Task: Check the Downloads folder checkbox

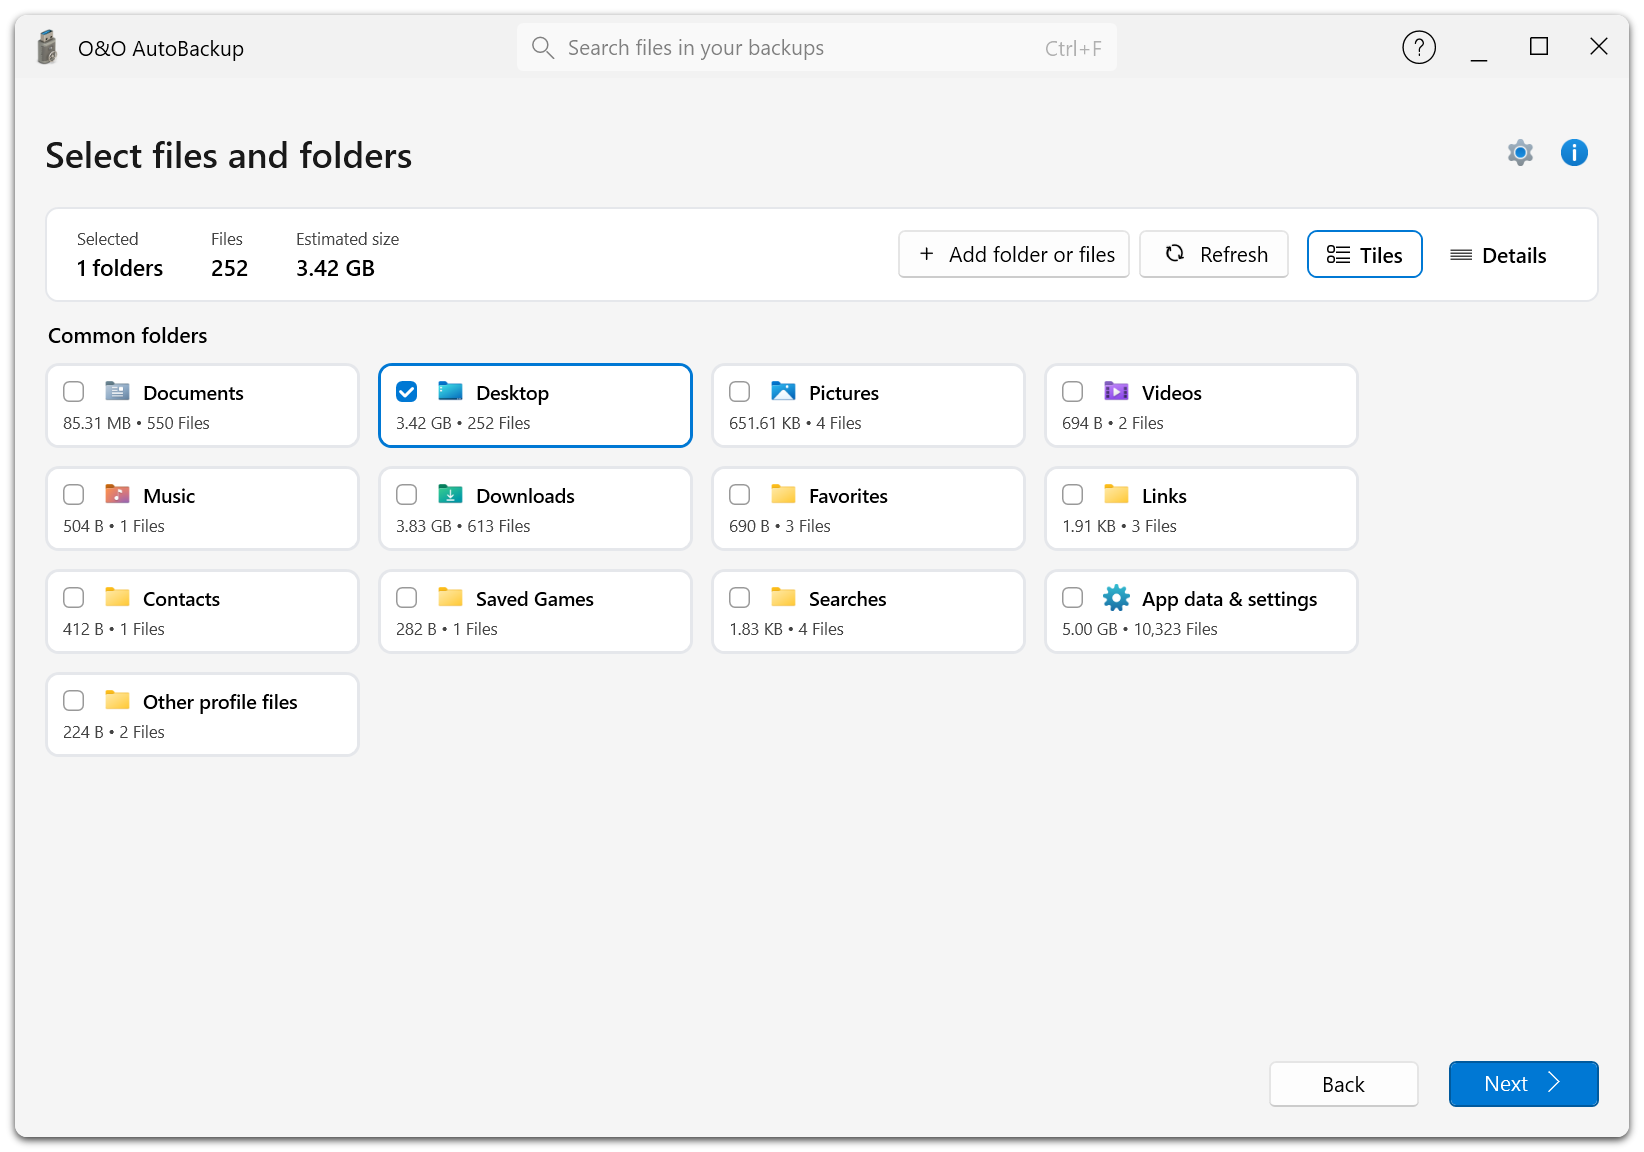Action: [x=407, y=495]
